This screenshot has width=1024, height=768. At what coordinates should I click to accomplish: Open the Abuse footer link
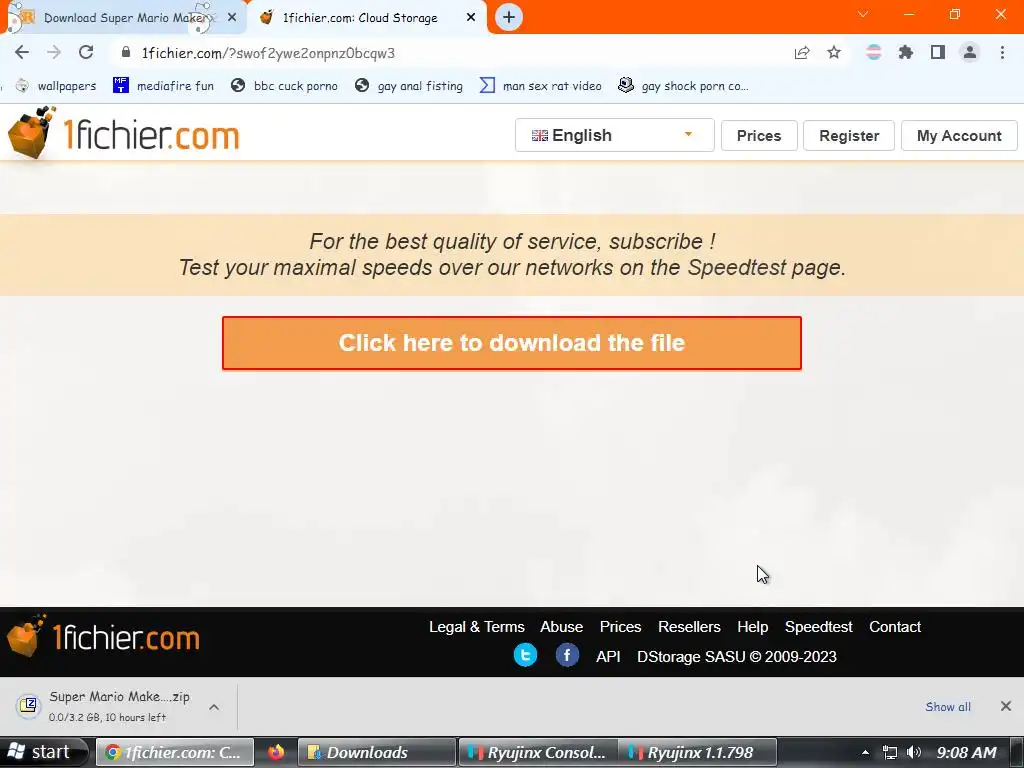(x=562, y=627)
